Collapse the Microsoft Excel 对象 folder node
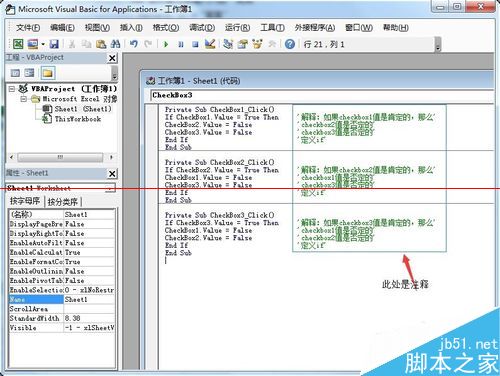500x376 pixels. (x=24, y=99)
